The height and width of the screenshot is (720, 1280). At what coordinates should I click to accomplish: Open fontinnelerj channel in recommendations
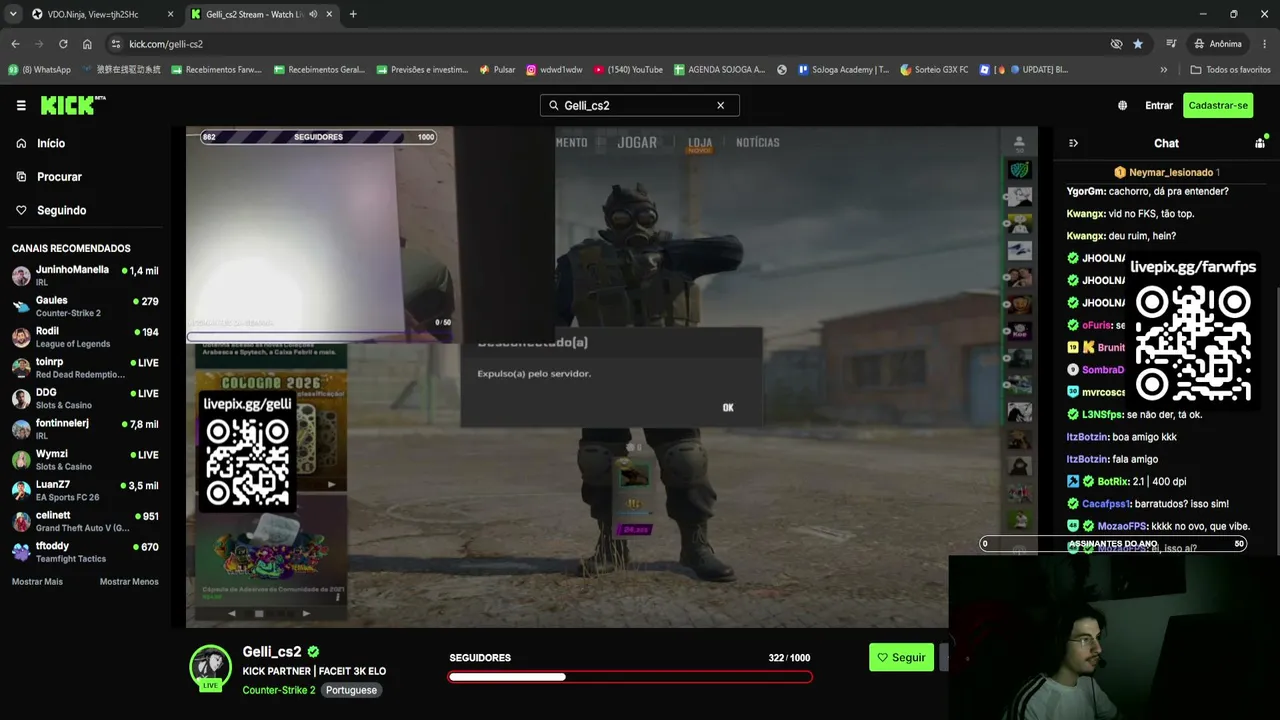click(85, 429)
